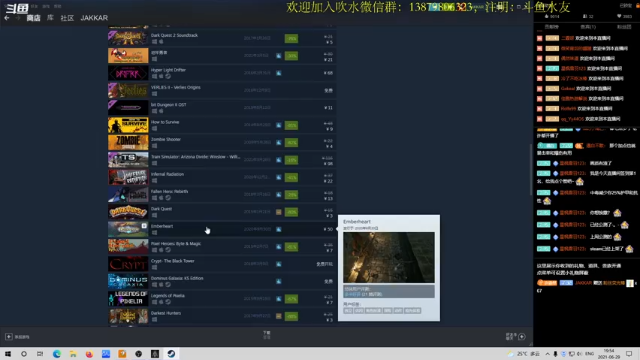The image size is (640, 360).
Task: Select Legends of Pixelia title
Action: pos(168,296)
